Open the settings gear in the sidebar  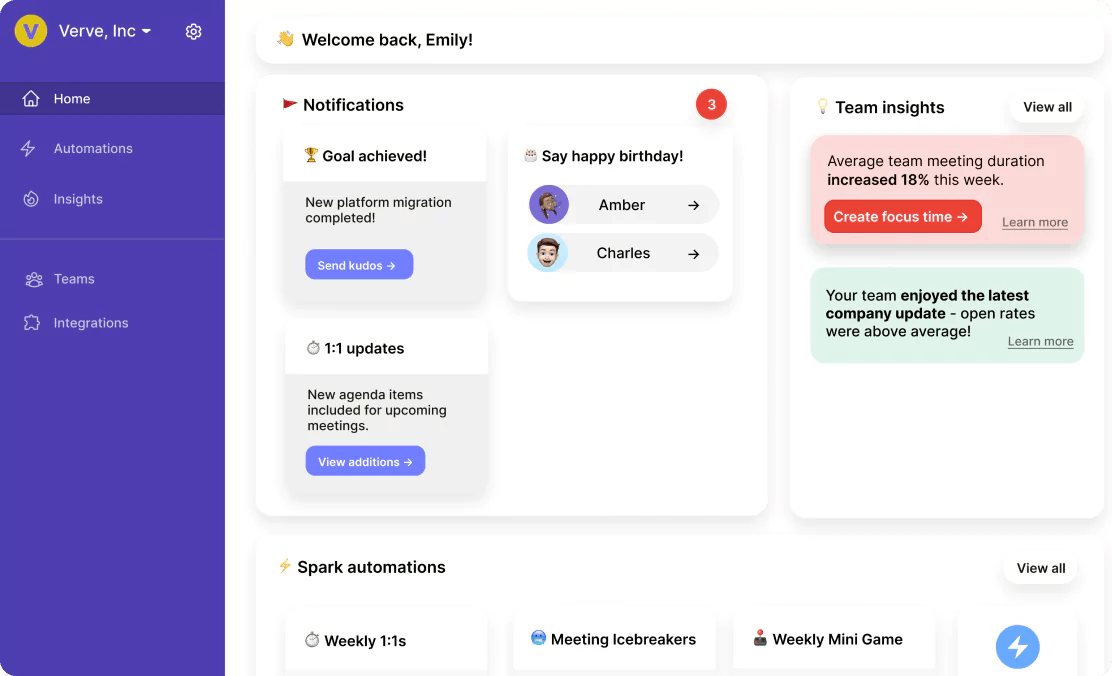[x=193, y=31]
